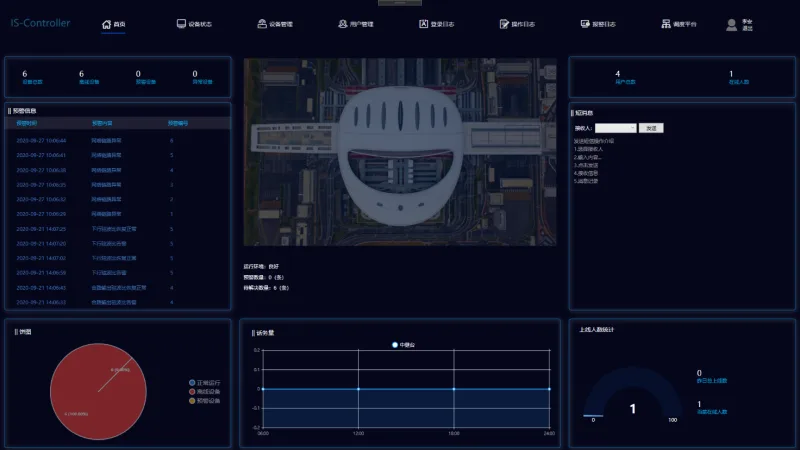The width and height of the screenshot is (800, 450).
Task: Open the dispatch platform via the hierarchy icon
Action: tap(666, 24)
